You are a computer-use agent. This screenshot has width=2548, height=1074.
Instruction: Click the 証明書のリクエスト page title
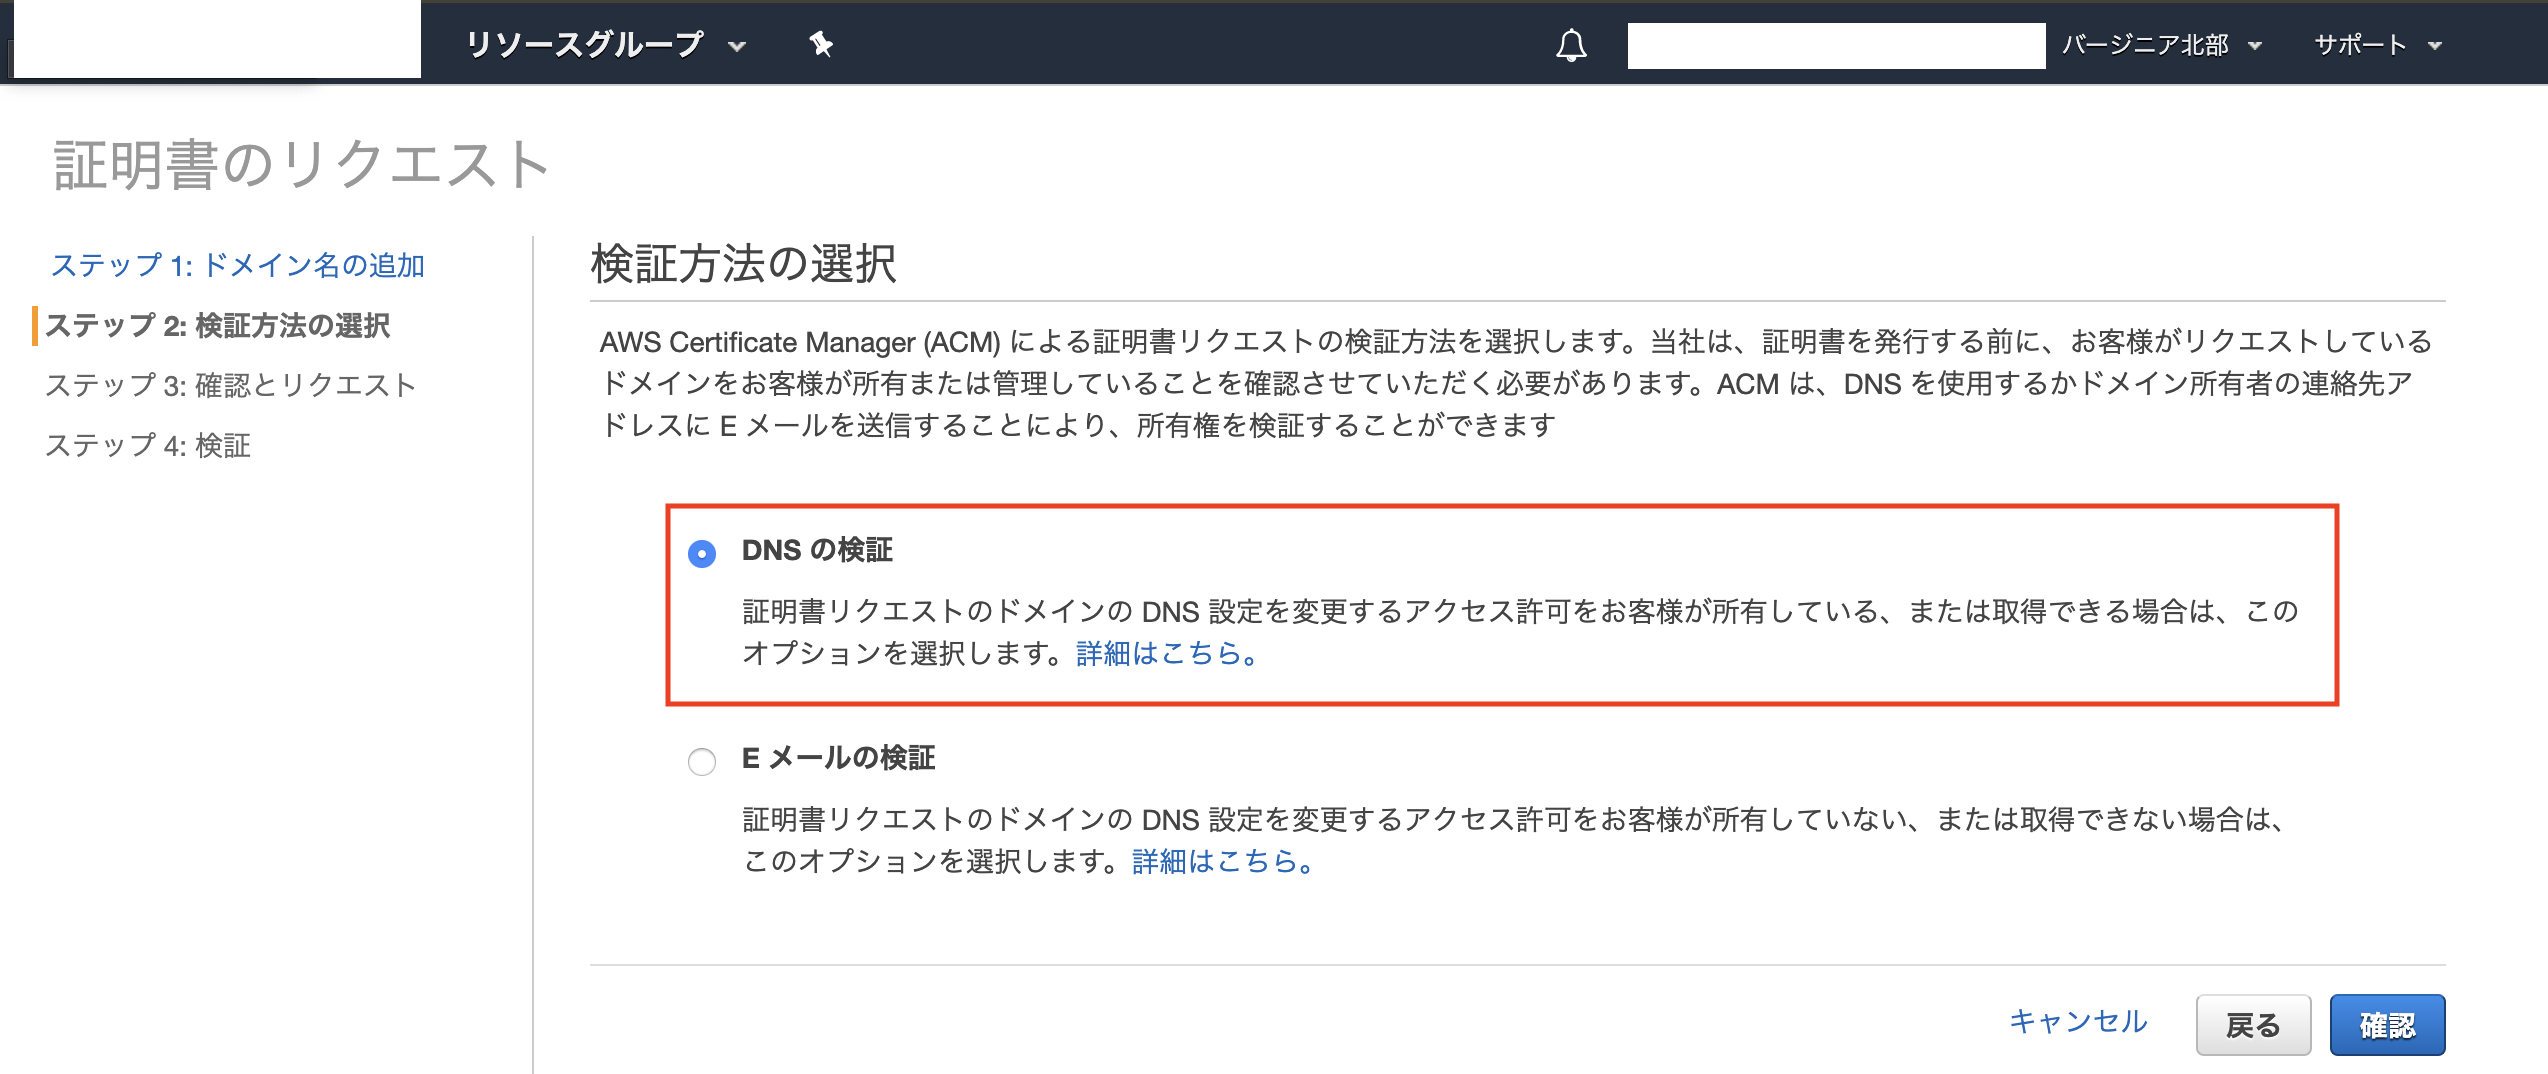tap(302, 163)
